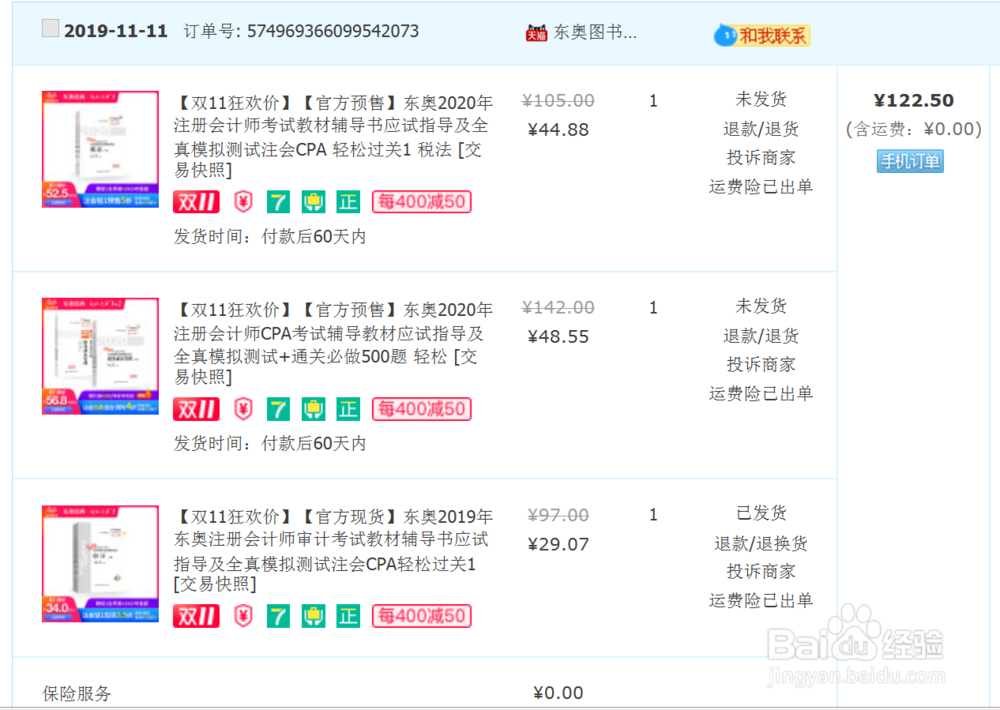Open the 通关必做500题 book thumbnail
The image size is (1000, 710).
(100, 356)
